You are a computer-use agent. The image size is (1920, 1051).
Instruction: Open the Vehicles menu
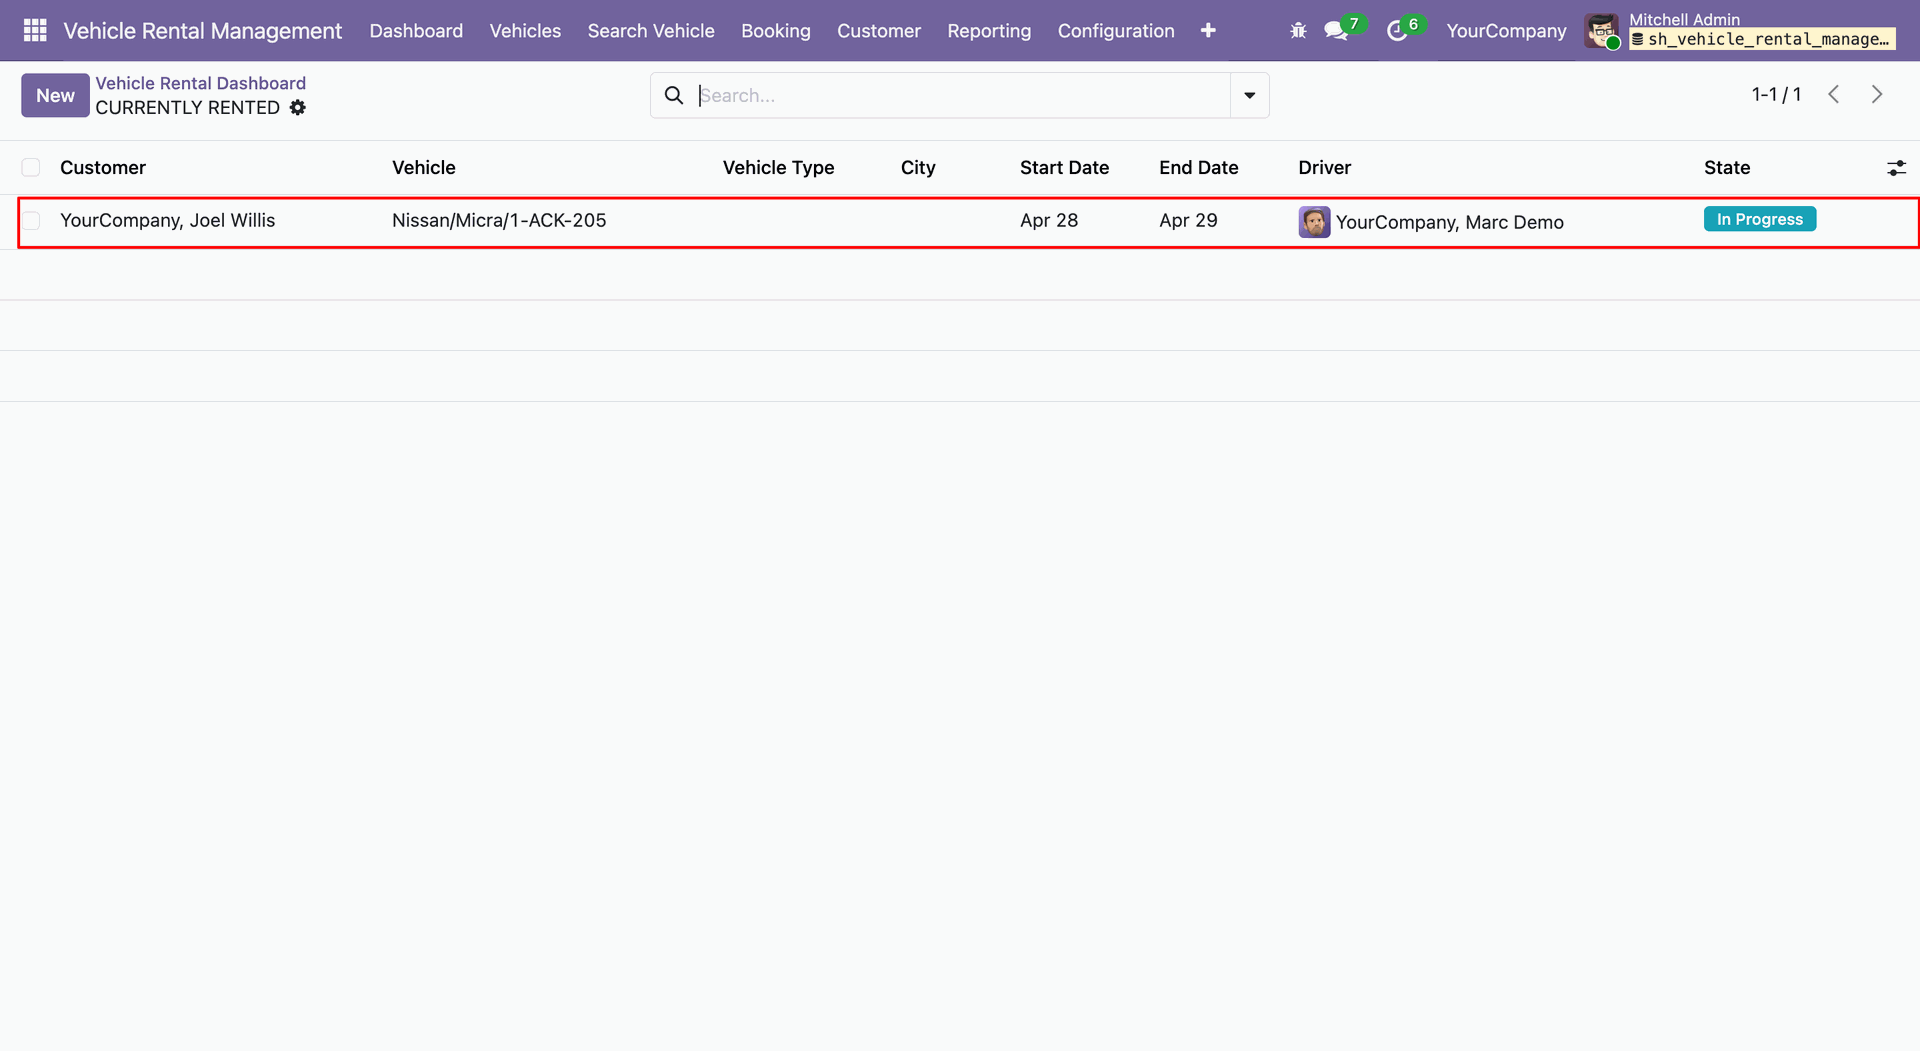(x=525, y=31)
